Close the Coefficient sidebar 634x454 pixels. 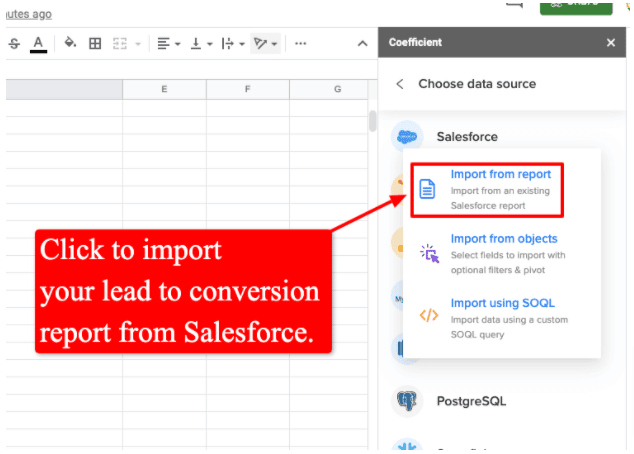point(611,42)
